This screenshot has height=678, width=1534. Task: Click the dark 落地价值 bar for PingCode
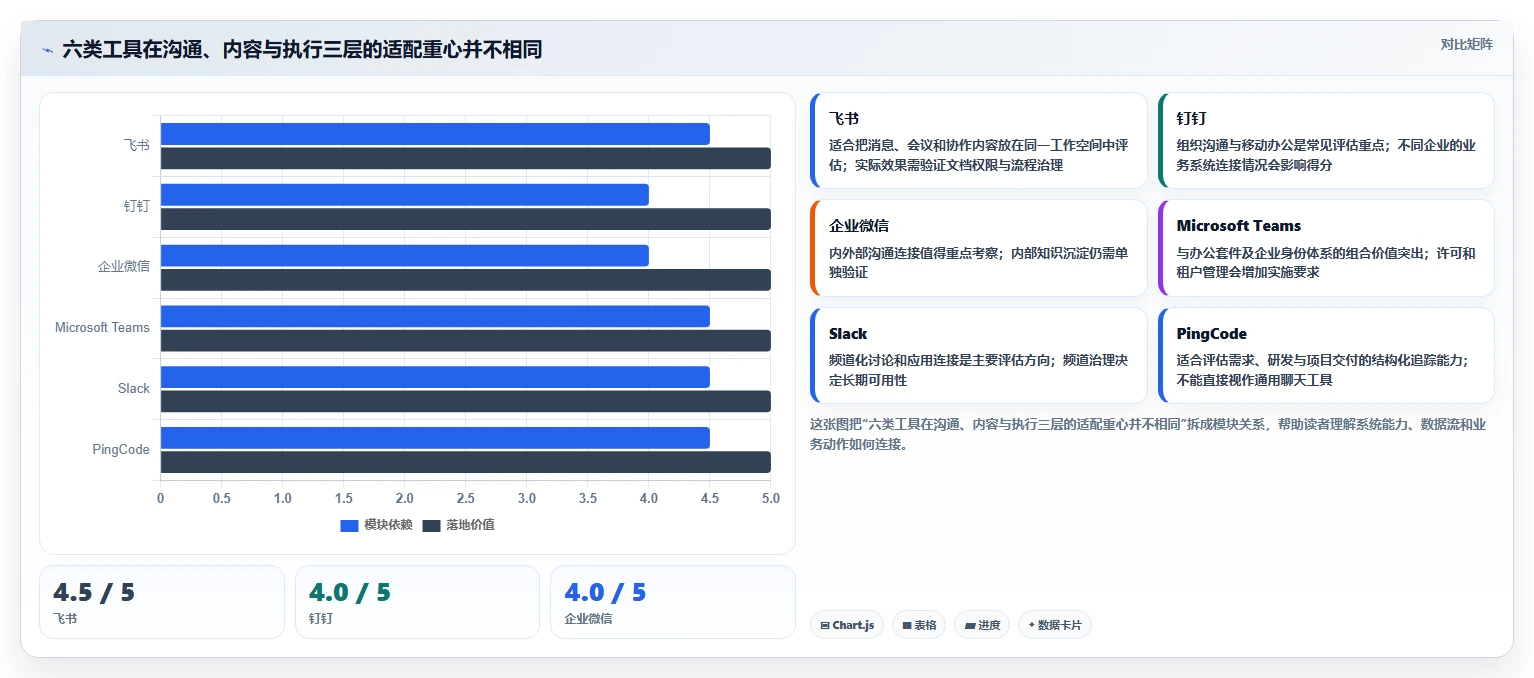466,462
